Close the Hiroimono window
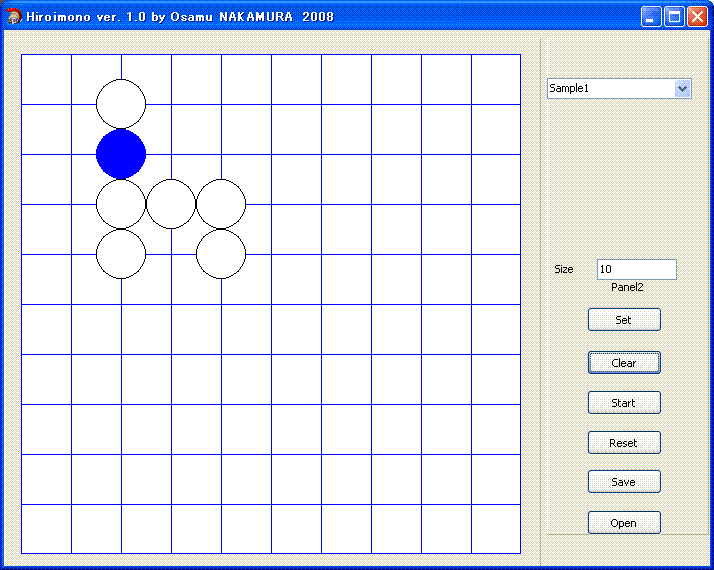Viewport: 714px width, 570px height. [698, 17]
